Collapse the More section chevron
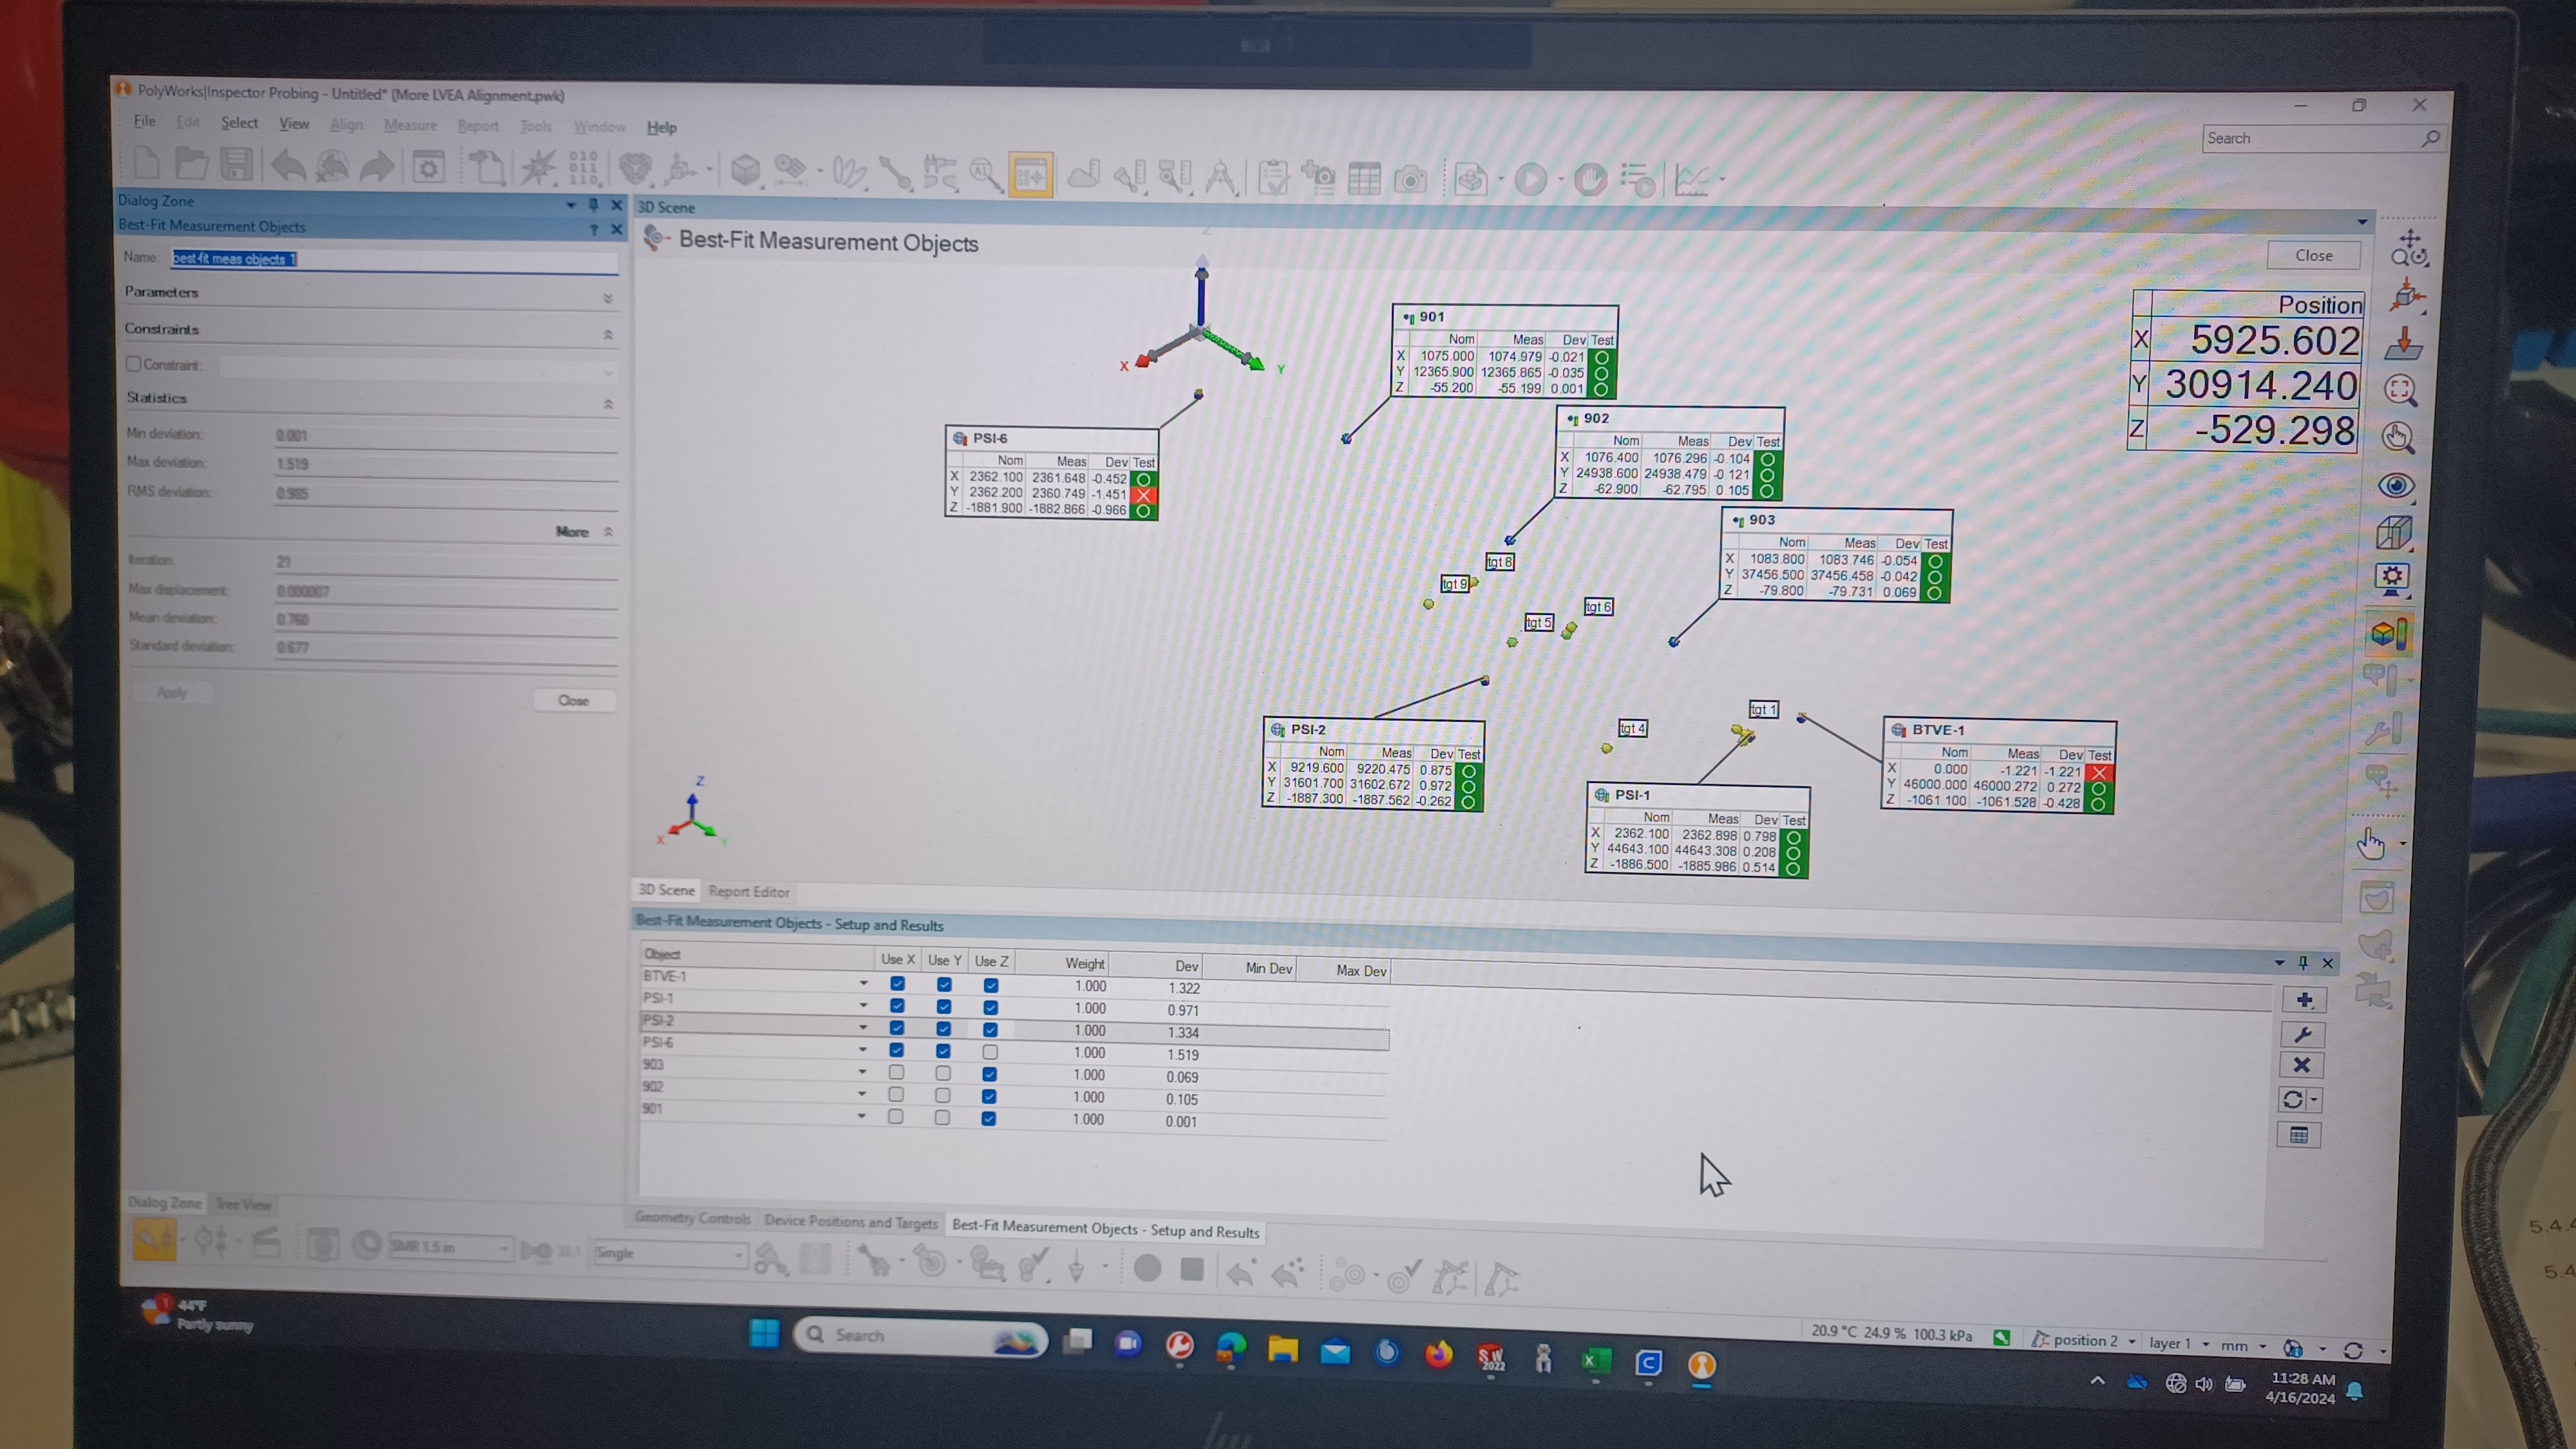This screenshot has width=2576, height=1449. [608, 532]
